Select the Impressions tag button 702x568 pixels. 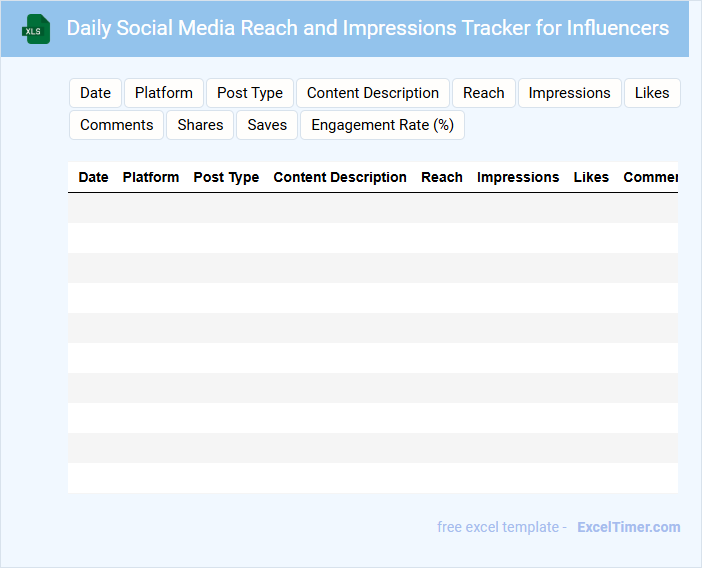coord(569,93)
